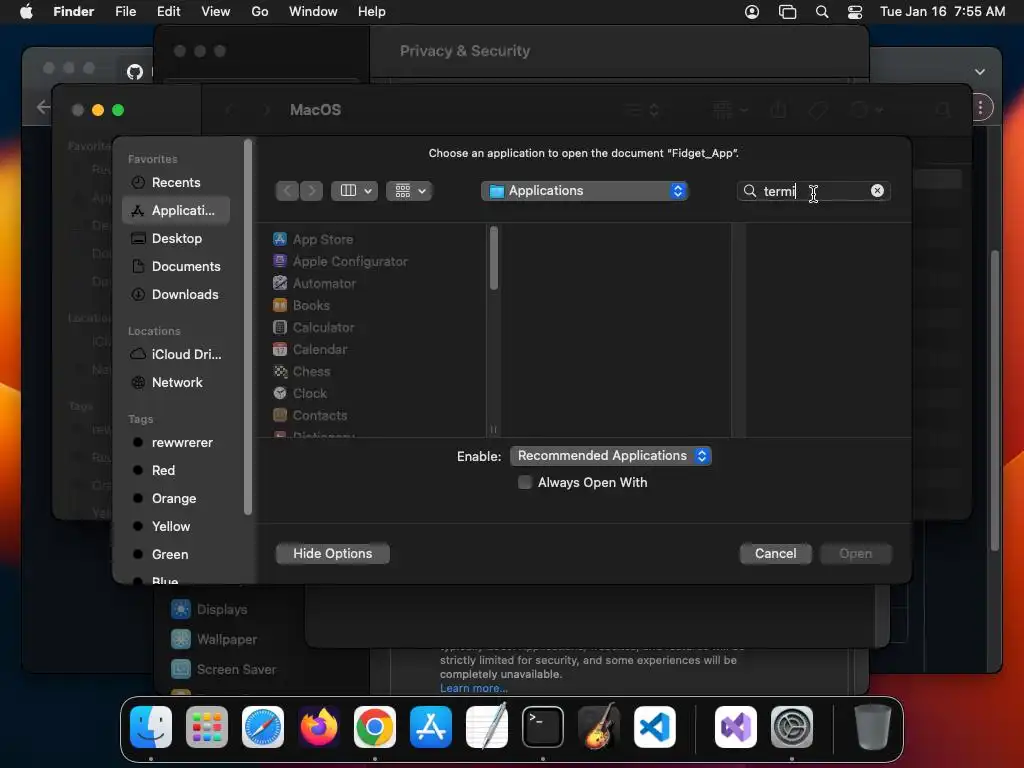The height and width of the screenshot is (768, 1024).
Task: Open App Store from the Dock
Action: [431, 727]
